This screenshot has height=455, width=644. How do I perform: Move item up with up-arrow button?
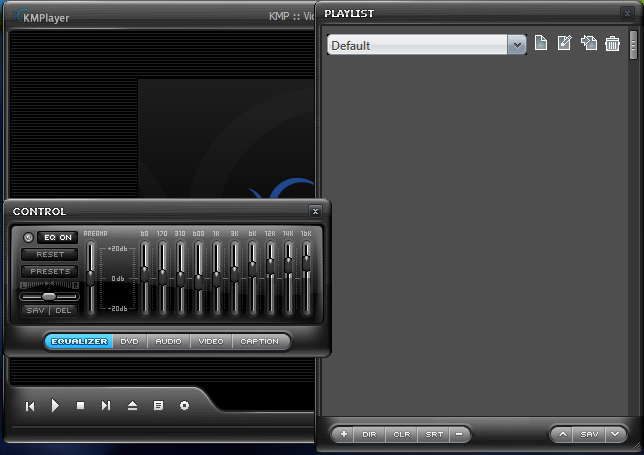[563, 434]
